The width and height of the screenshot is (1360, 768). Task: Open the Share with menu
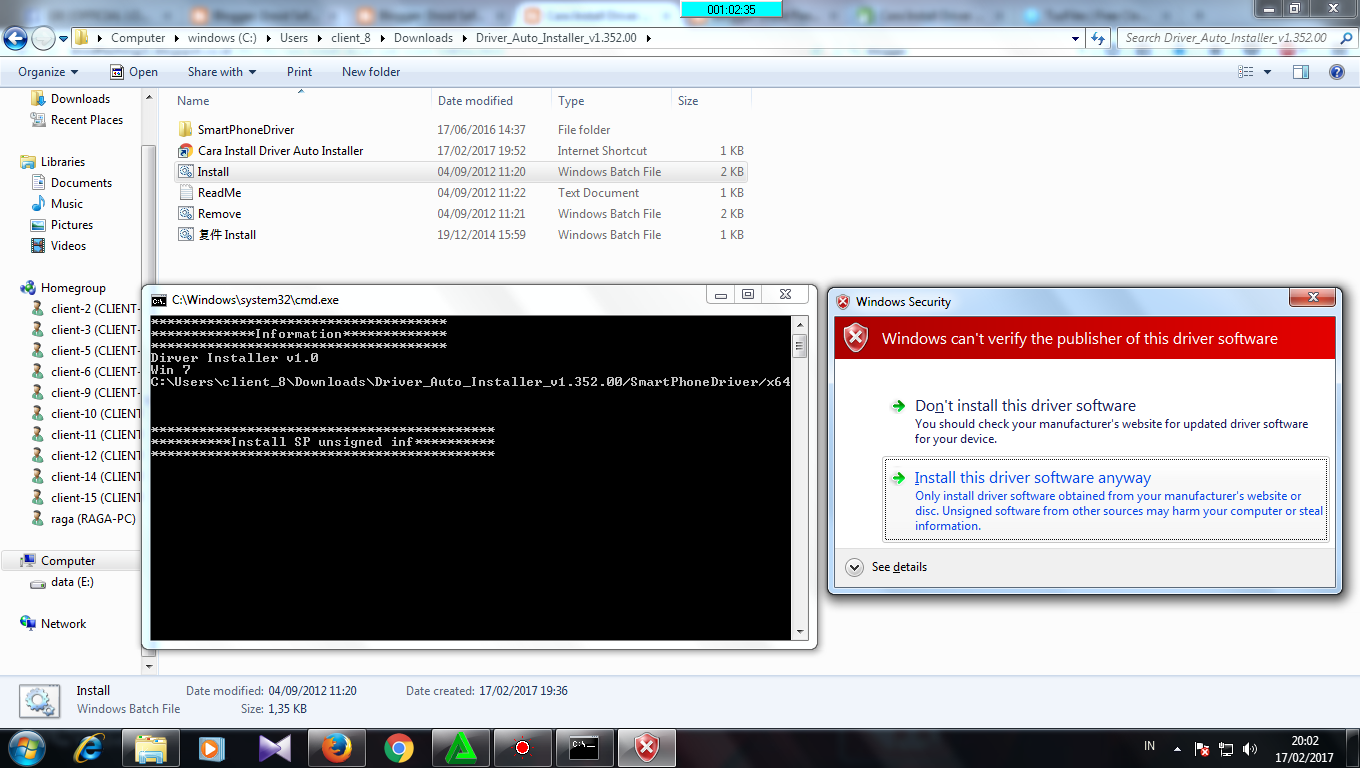[x=222, y=72]
